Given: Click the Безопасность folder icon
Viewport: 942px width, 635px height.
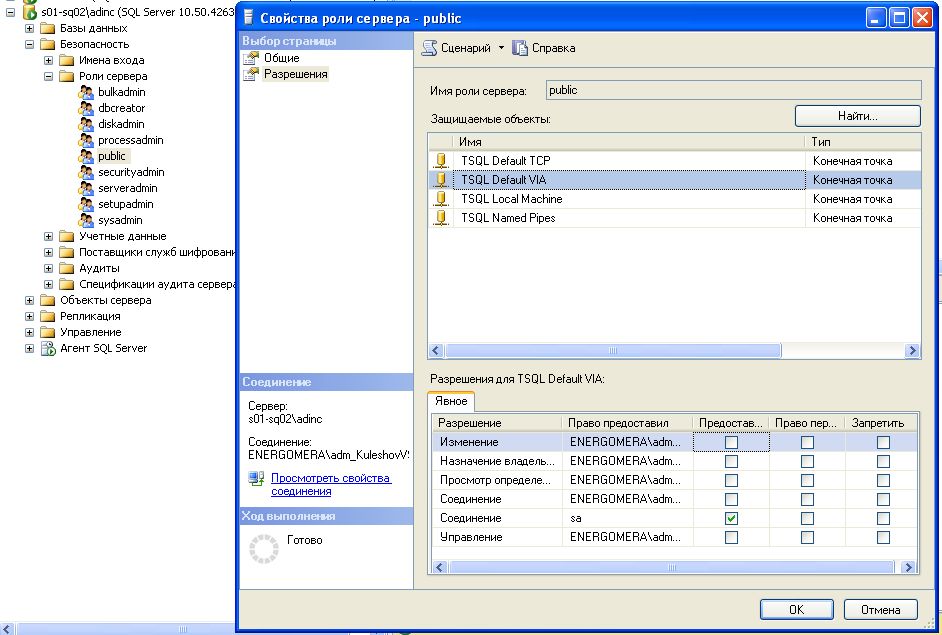Looking at the screenshot, I should point(47,44).
